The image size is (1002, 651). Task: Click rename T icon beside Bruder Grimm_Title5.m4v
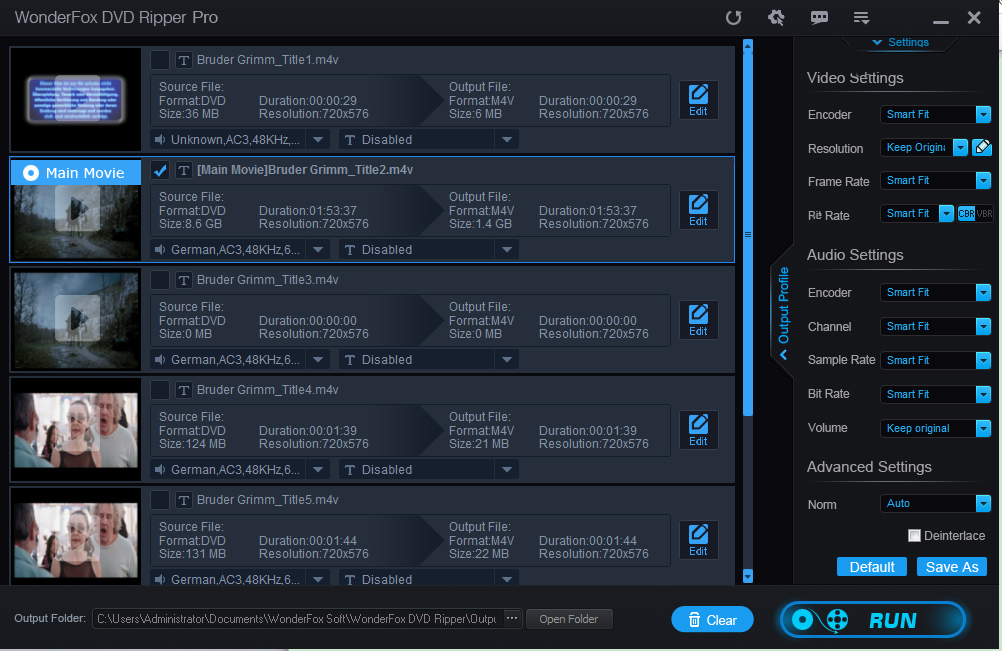point(184,500)
